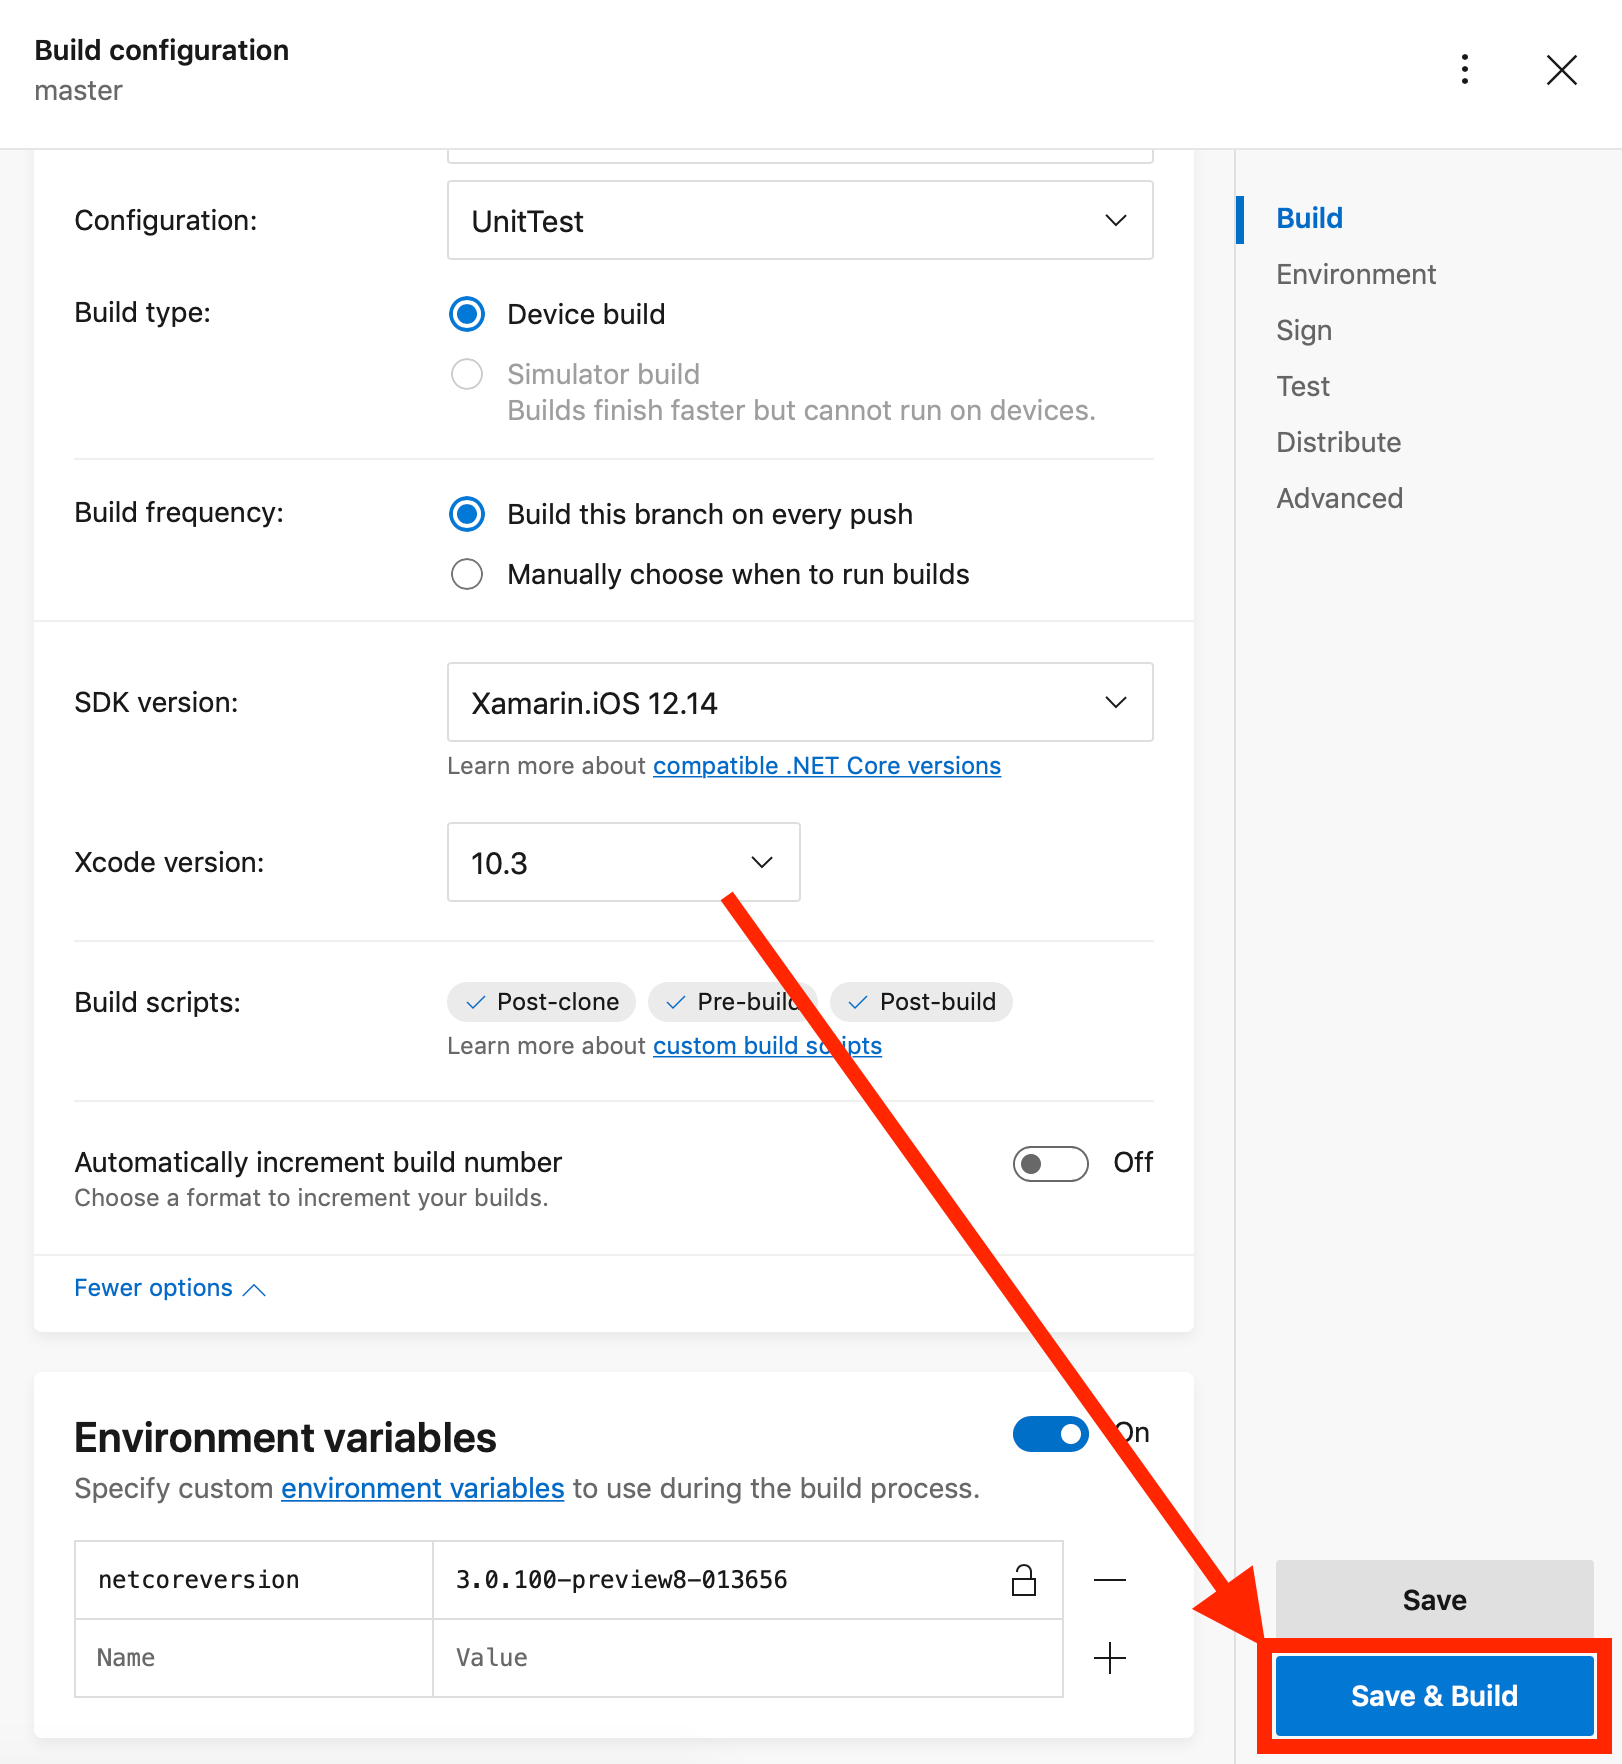The image size is (1622, 1764).
Task: Enable automatically increment build number
Action: (1050, 1163)
